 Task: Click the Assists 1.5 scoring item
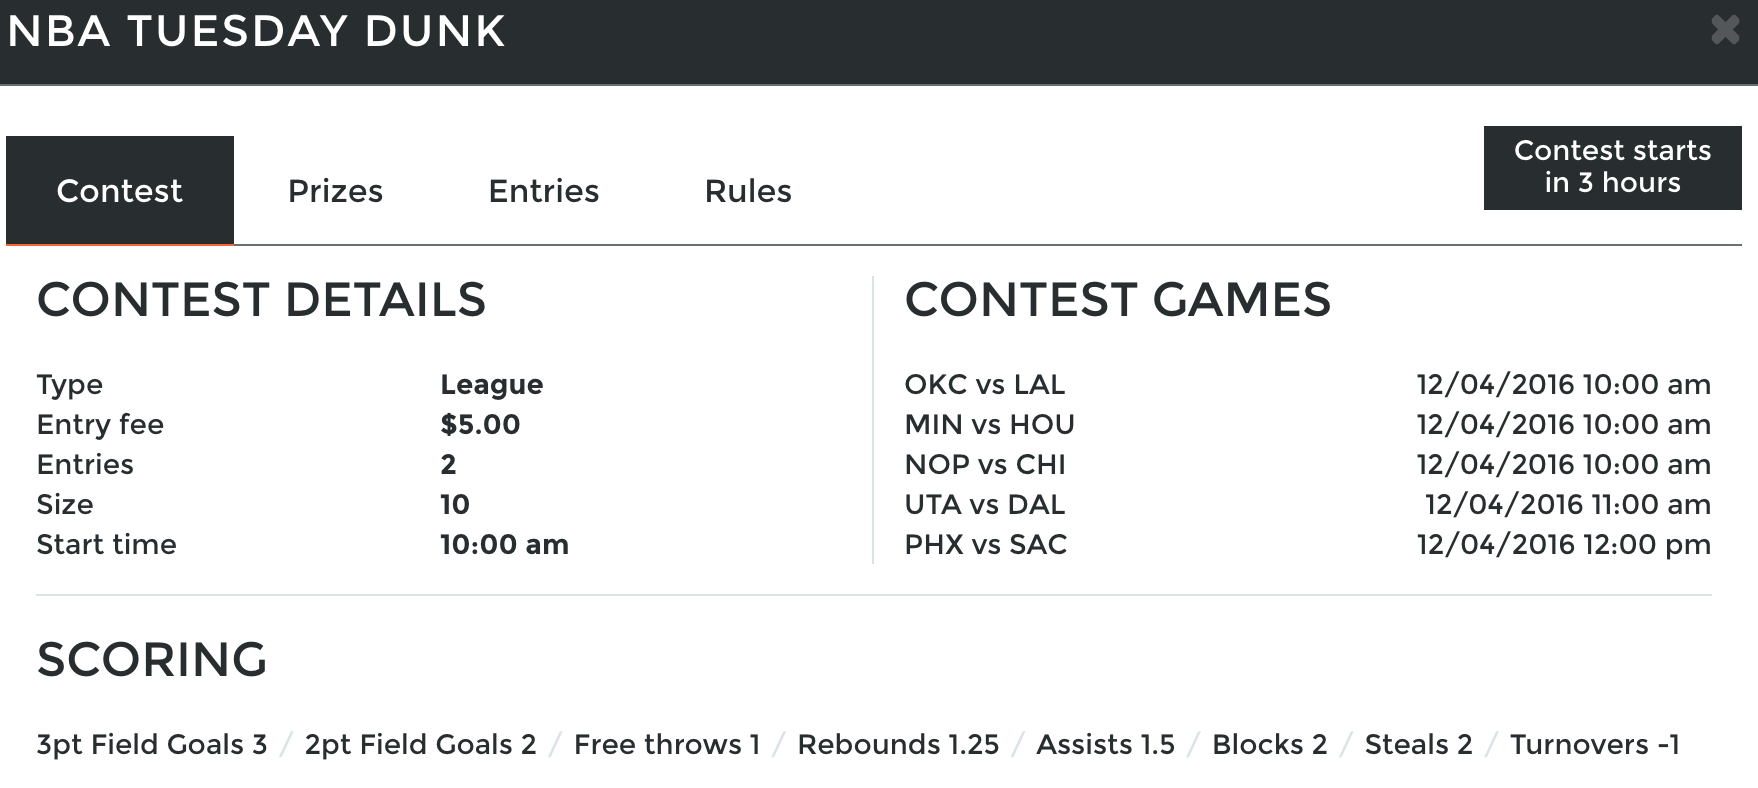click(1105, 744)
